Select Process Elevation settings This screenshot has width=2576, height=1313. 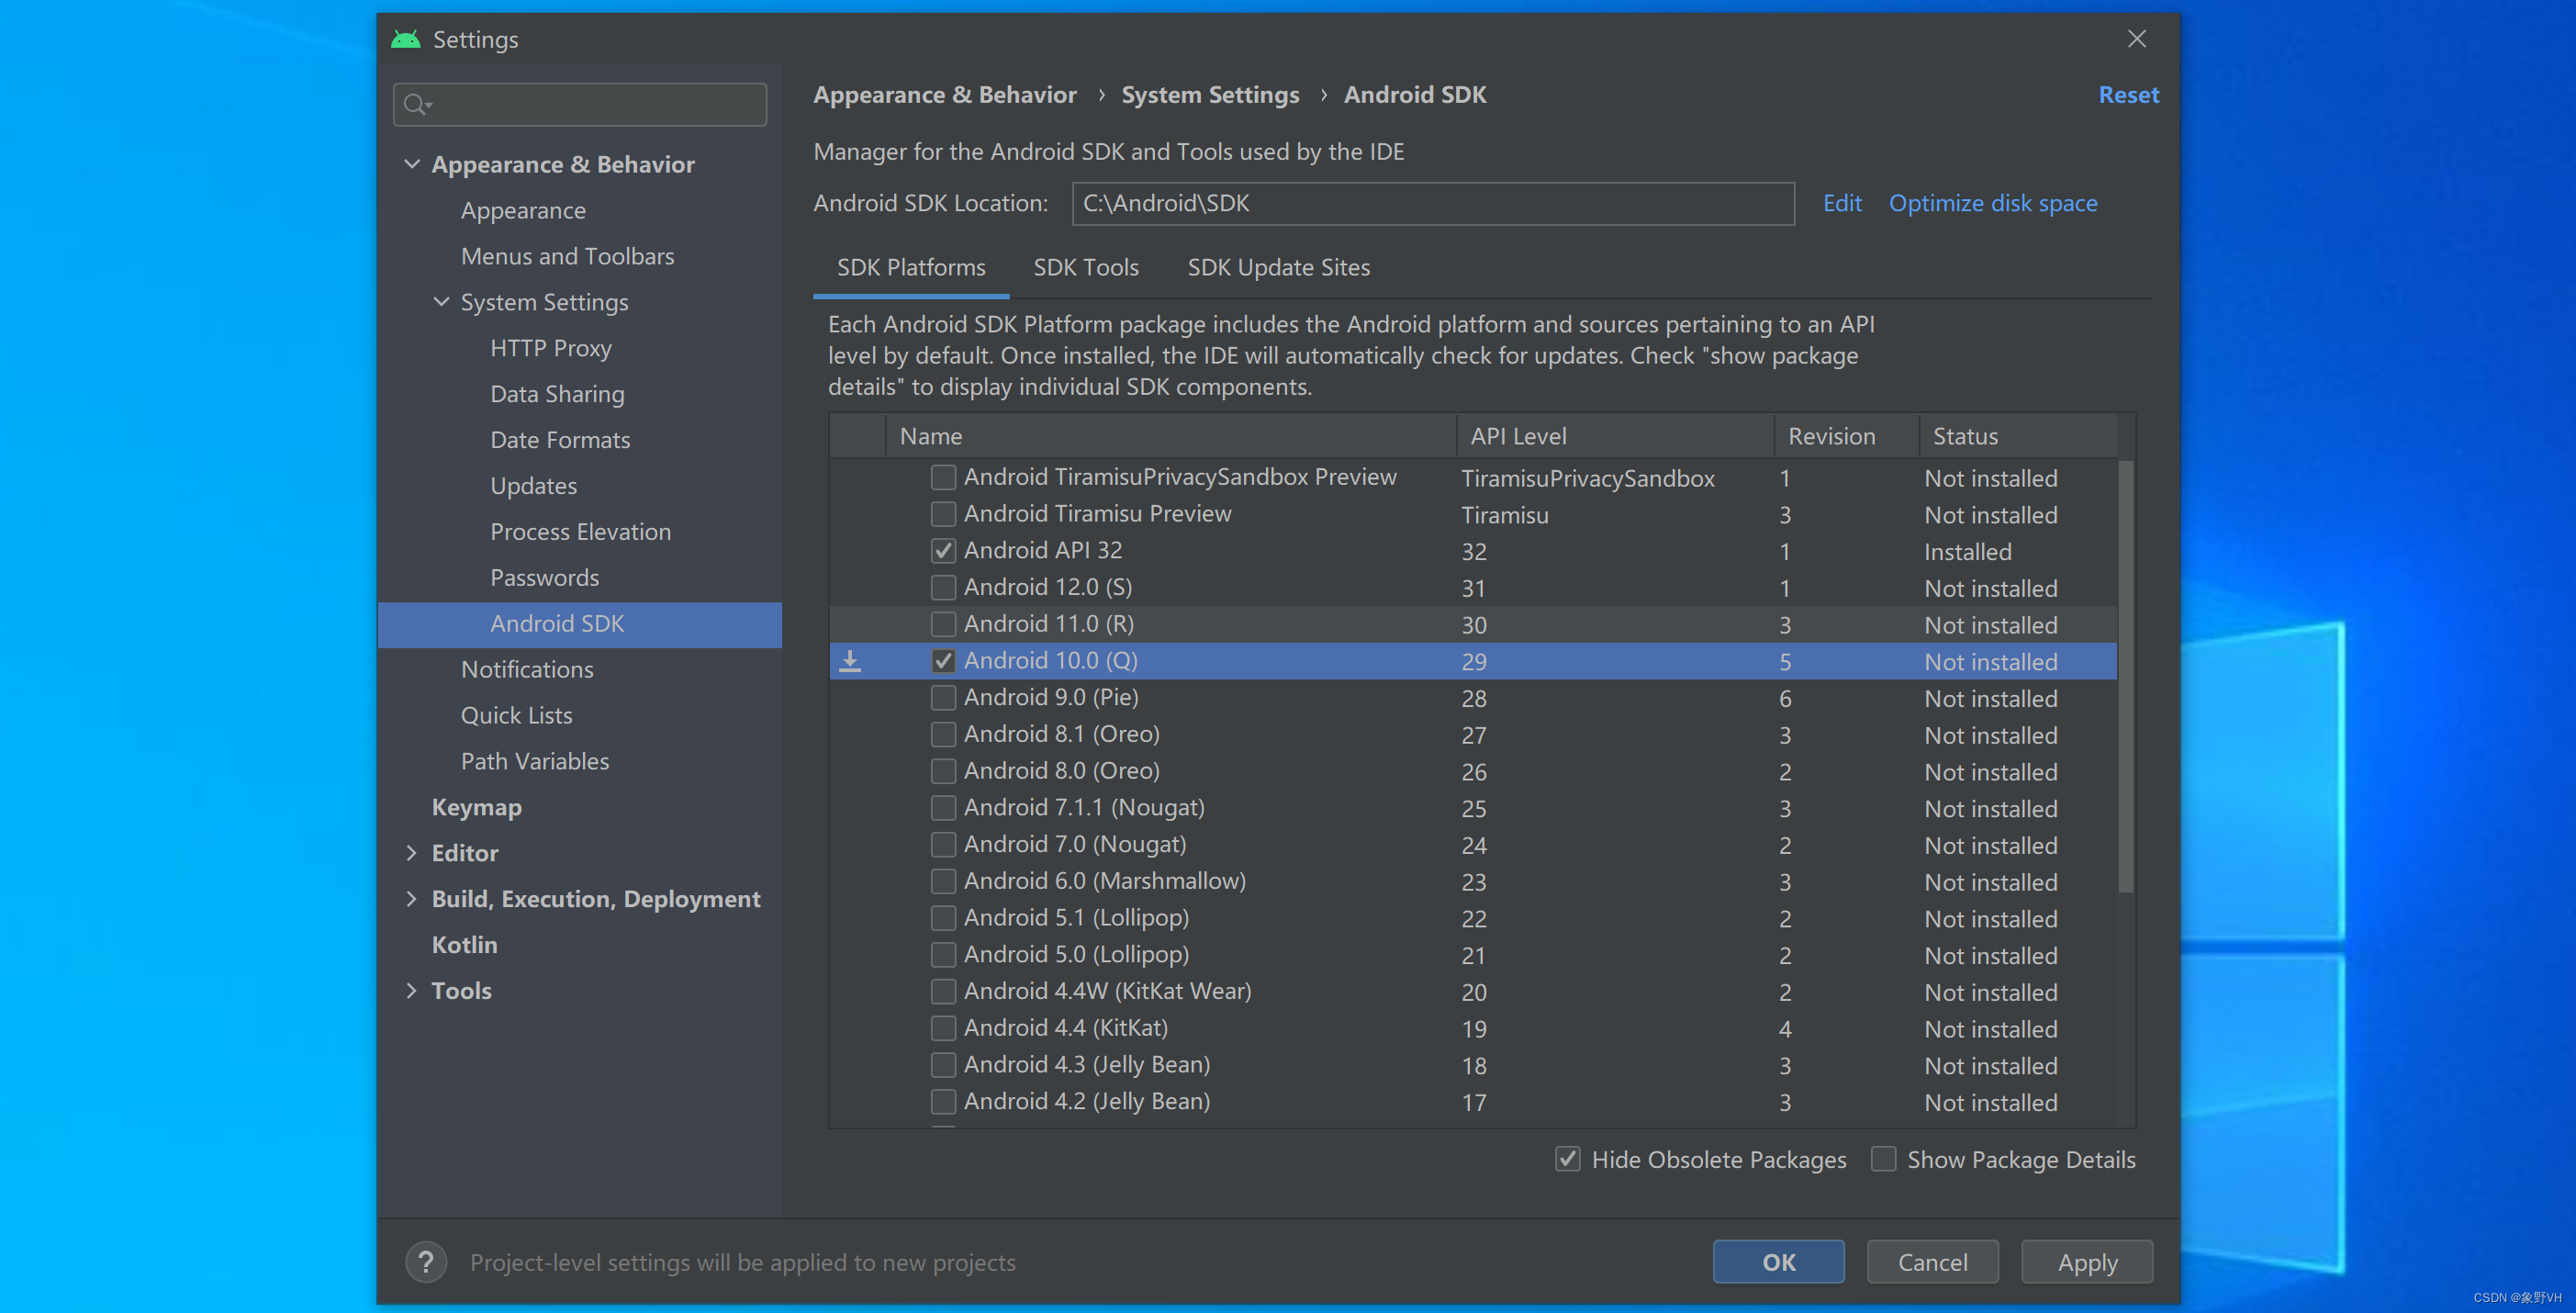point(580,532)
